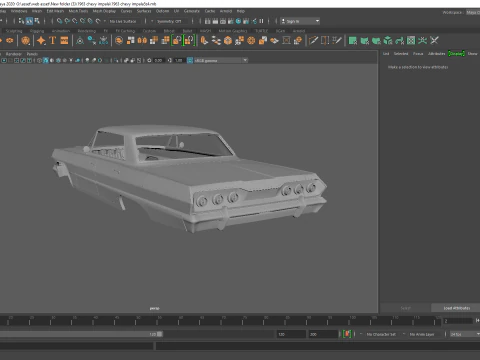This screenshot has width=480, height=360.
Task: Toggle the viewport gamma color management icon
Action: click(x=190, y=60)
